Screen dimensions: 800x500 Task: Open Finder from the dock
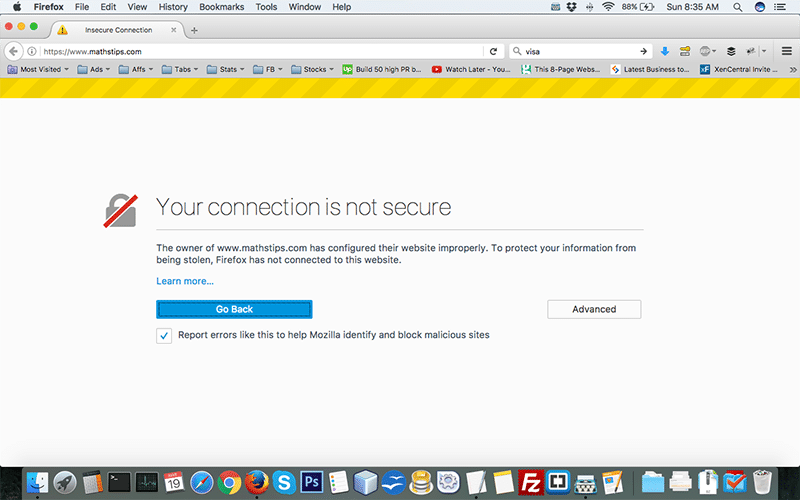coord(37,482)
